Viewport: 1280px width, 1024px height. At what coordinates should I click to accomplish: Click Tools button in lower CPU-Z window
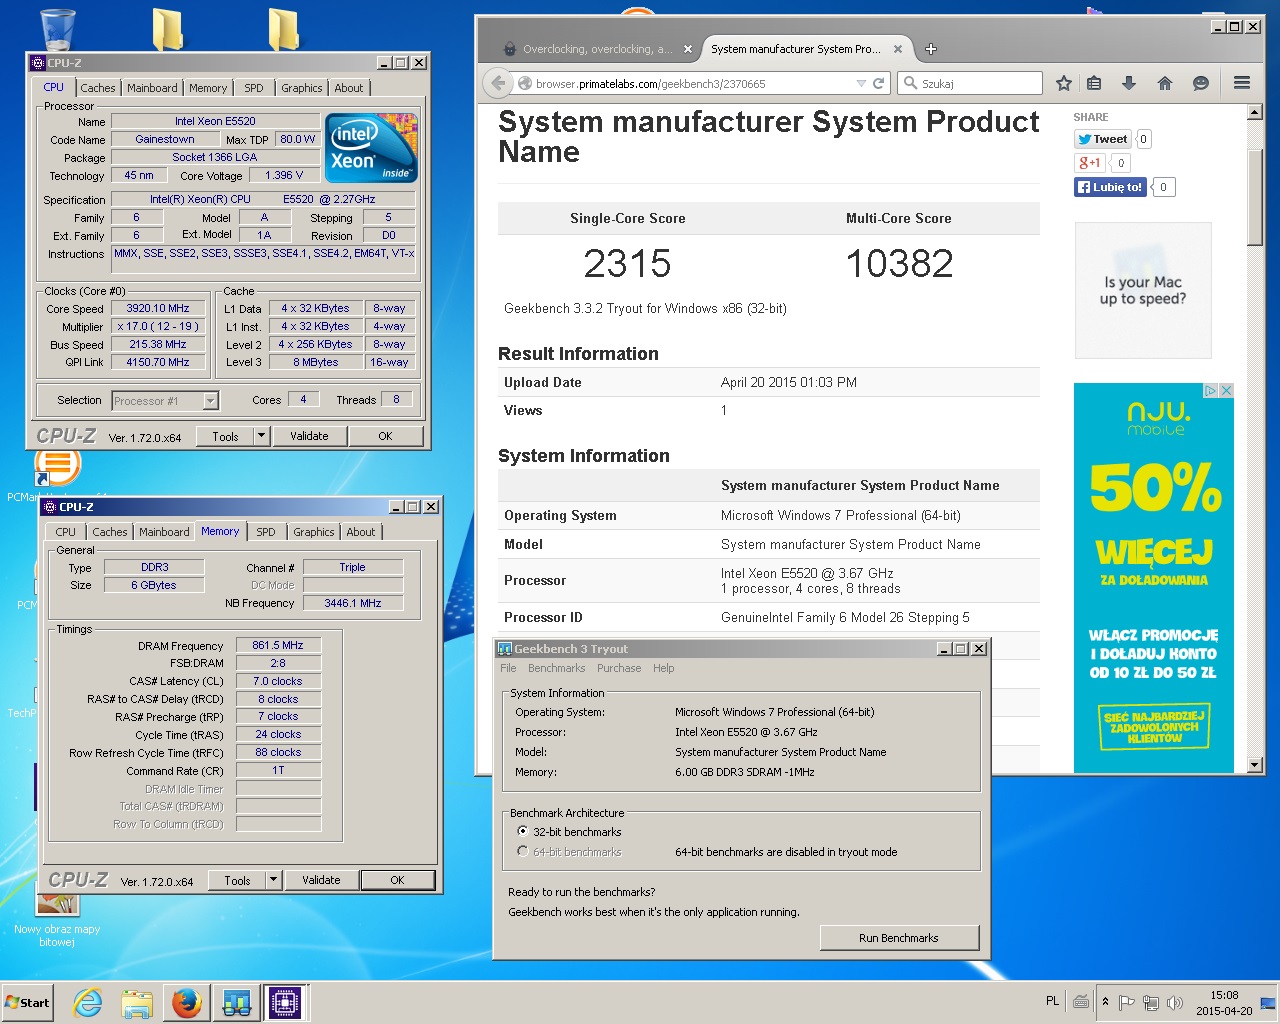click(237, 880)
